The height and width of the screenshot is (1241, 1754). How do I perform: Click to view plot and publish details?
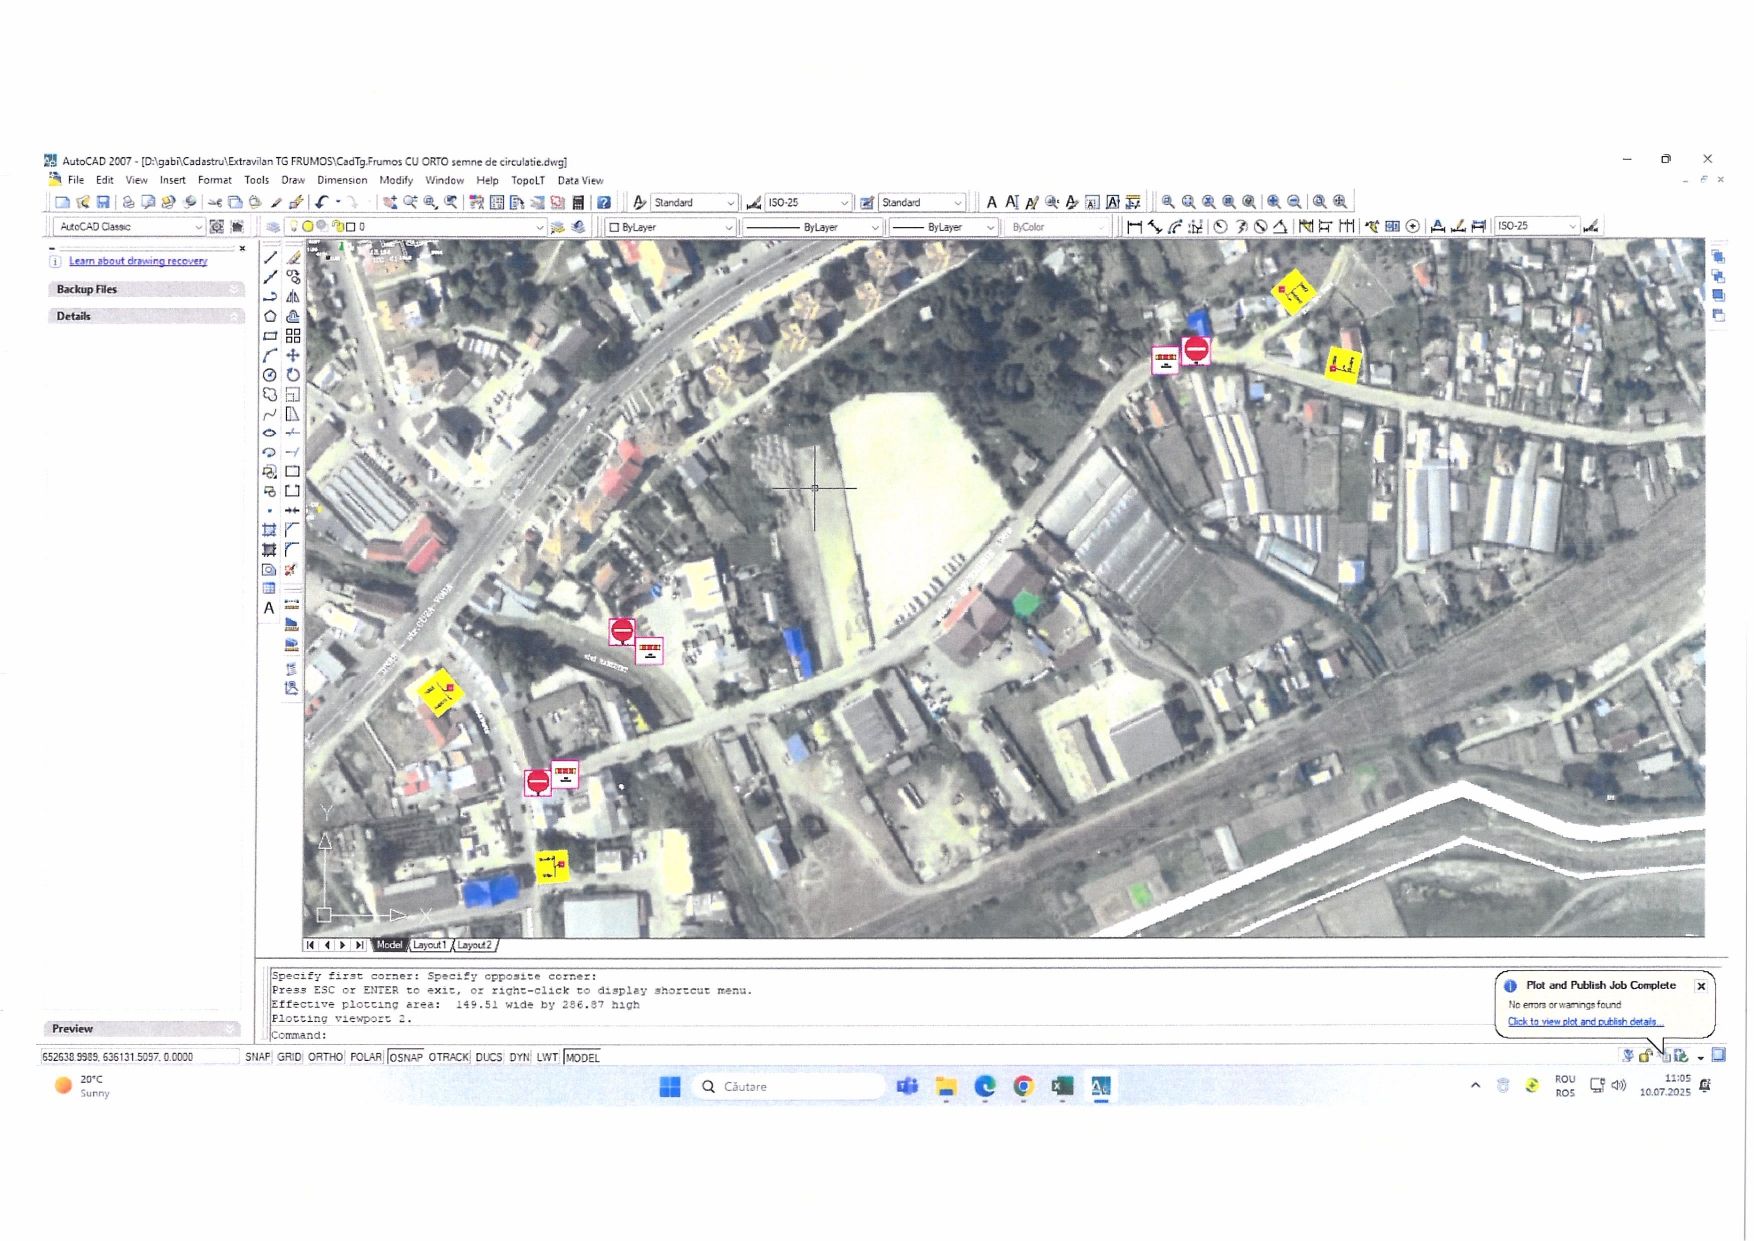[x=1585, y=1022]
